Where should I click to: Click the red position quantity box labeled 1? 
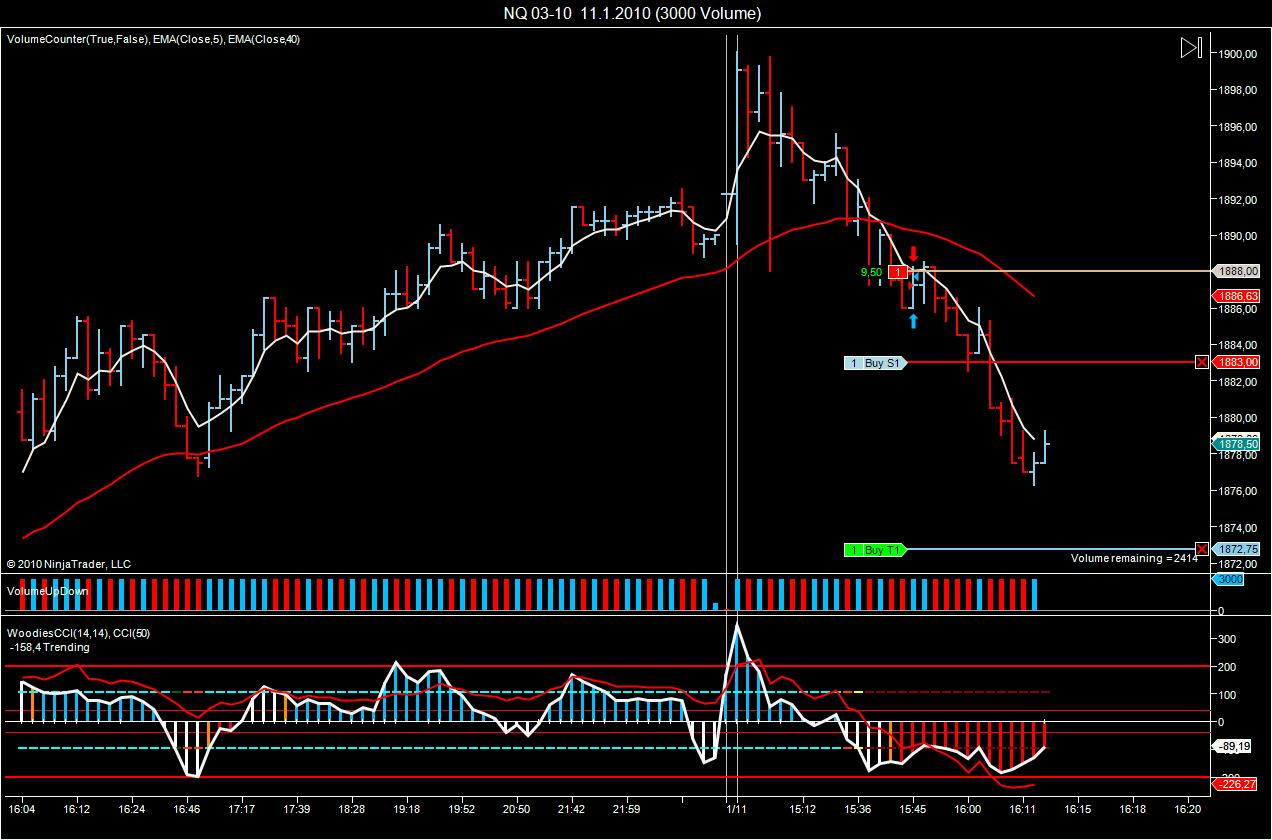(x=898, y=272)
